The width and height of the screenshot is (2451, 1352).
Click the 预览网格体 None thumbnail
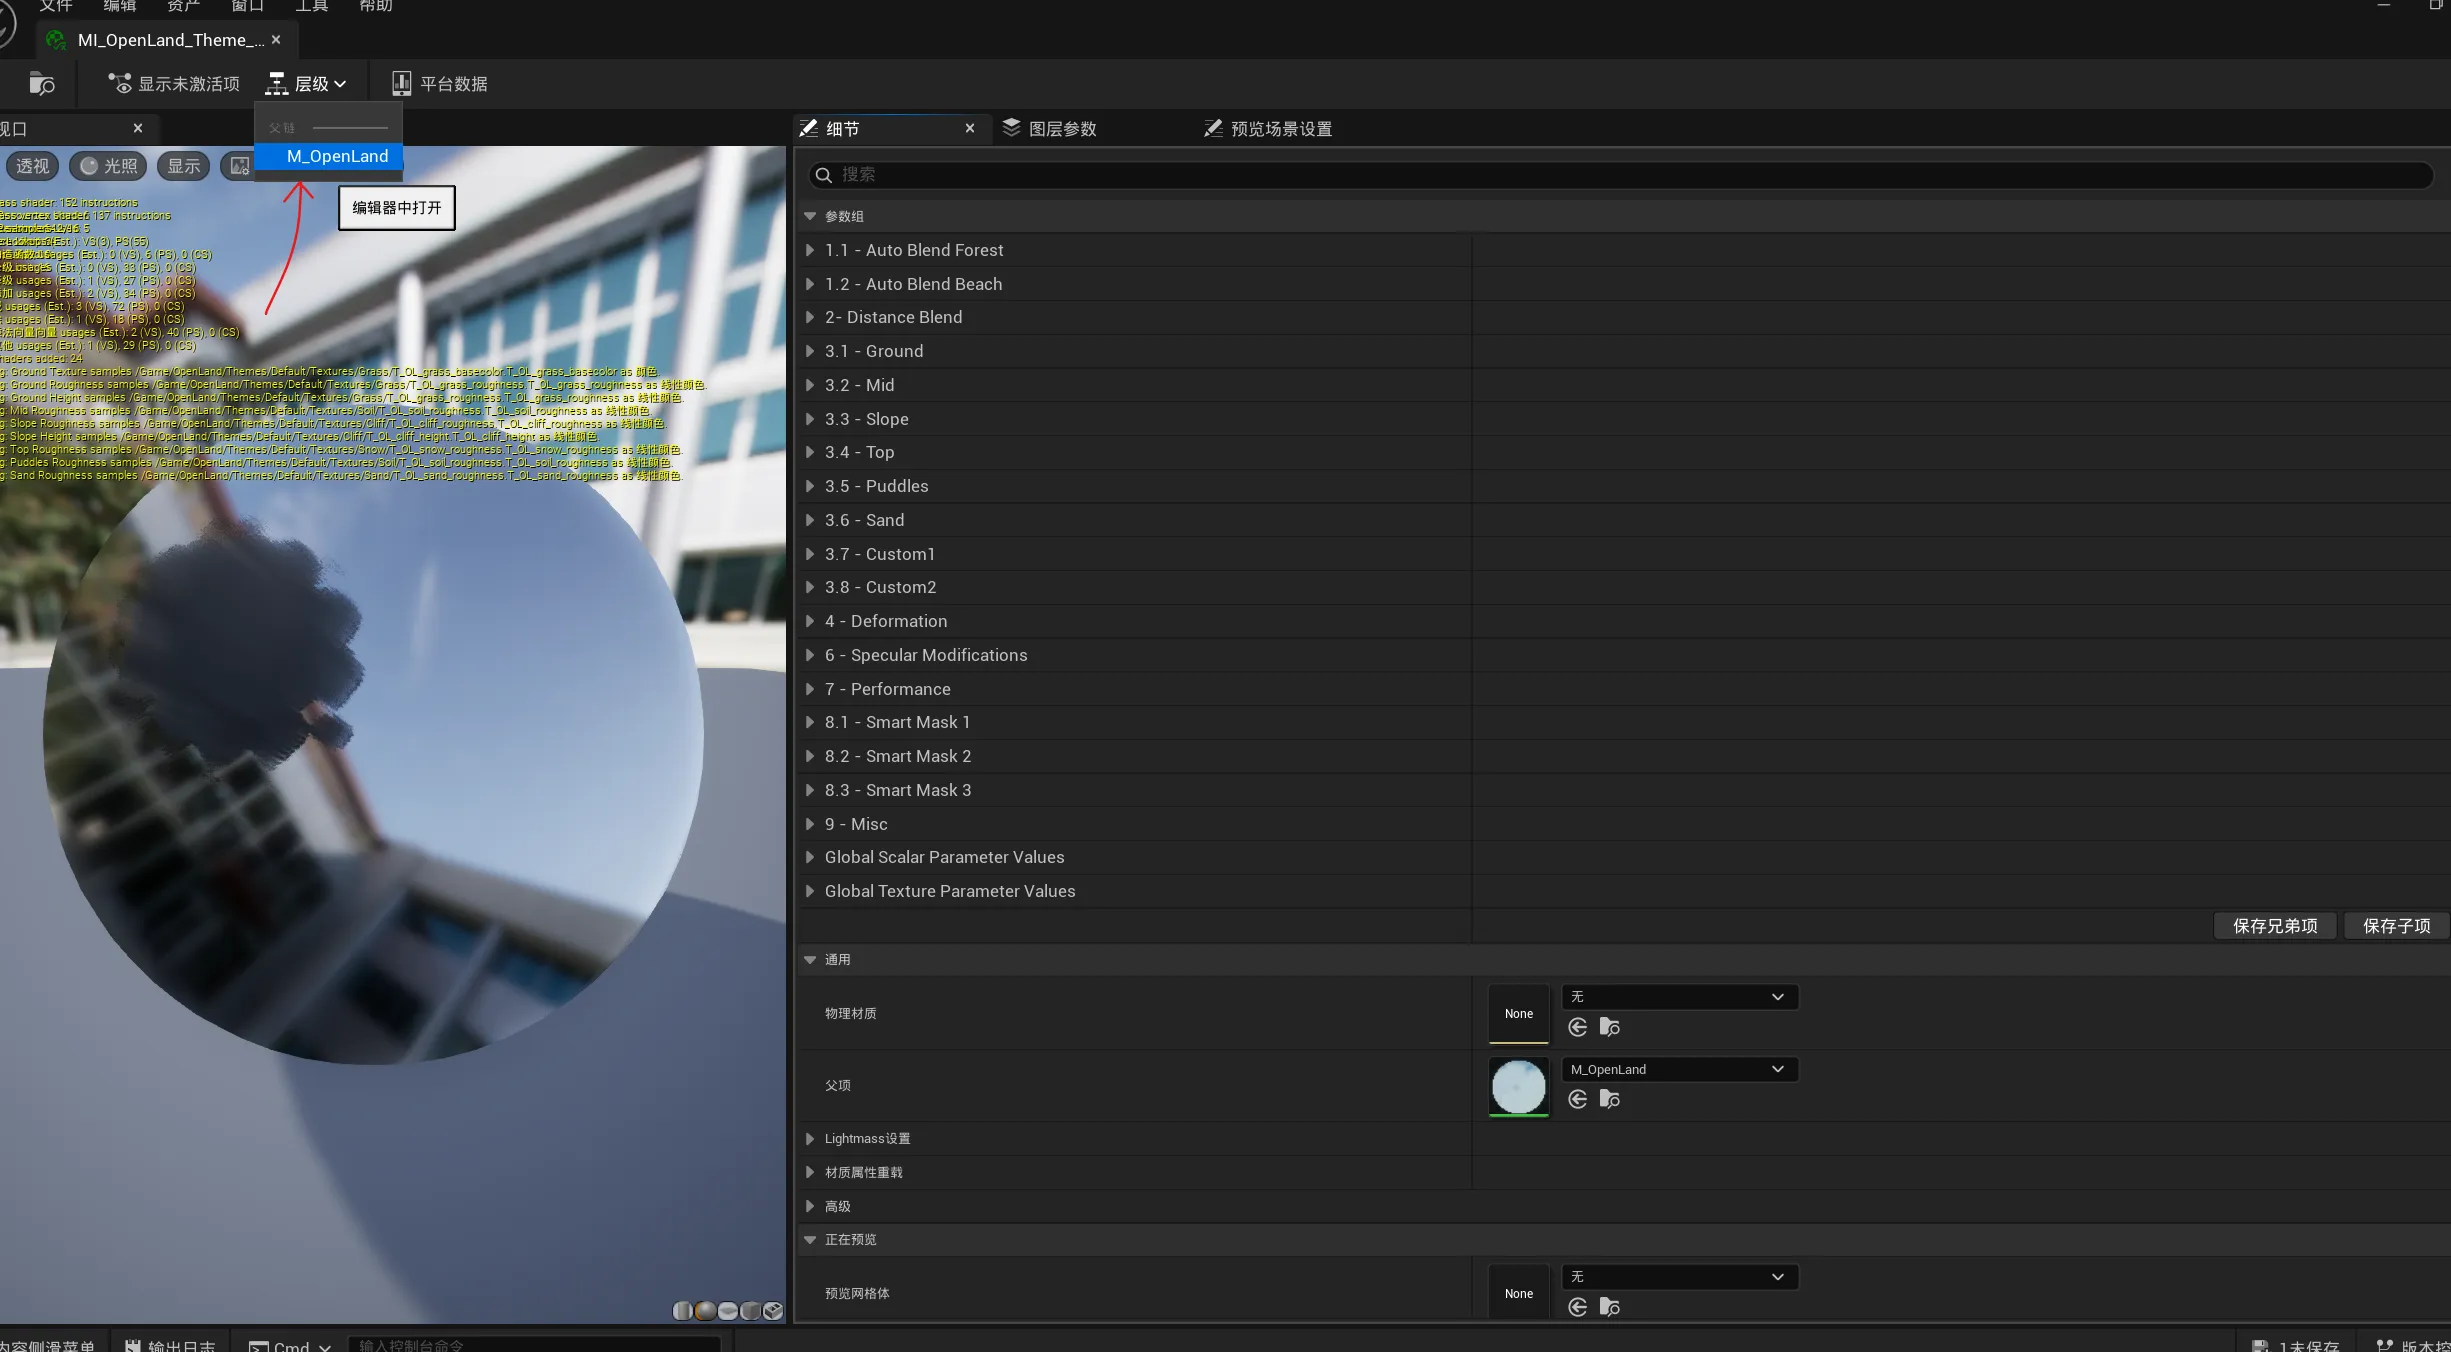(x=1519, y=1294)
